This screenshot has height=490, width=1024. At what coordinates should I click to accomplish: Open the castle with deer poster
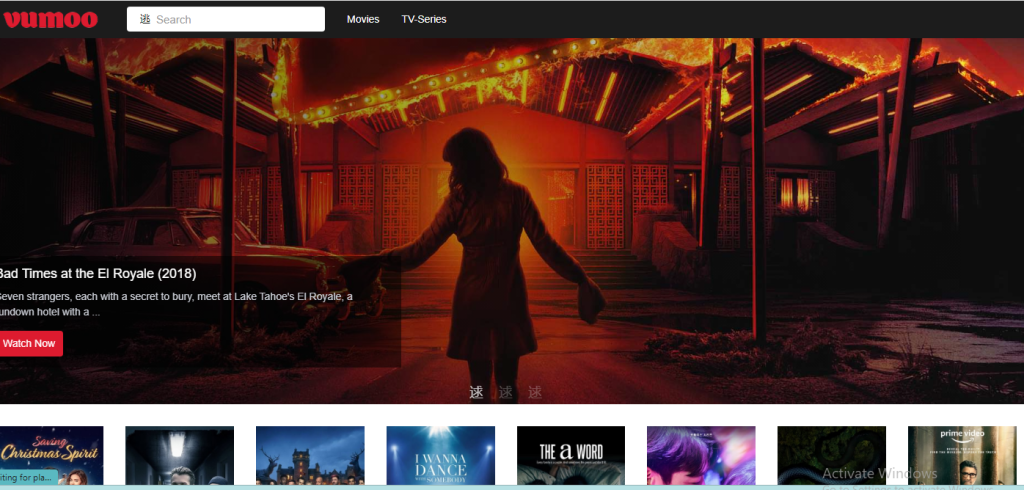point(310,455)
